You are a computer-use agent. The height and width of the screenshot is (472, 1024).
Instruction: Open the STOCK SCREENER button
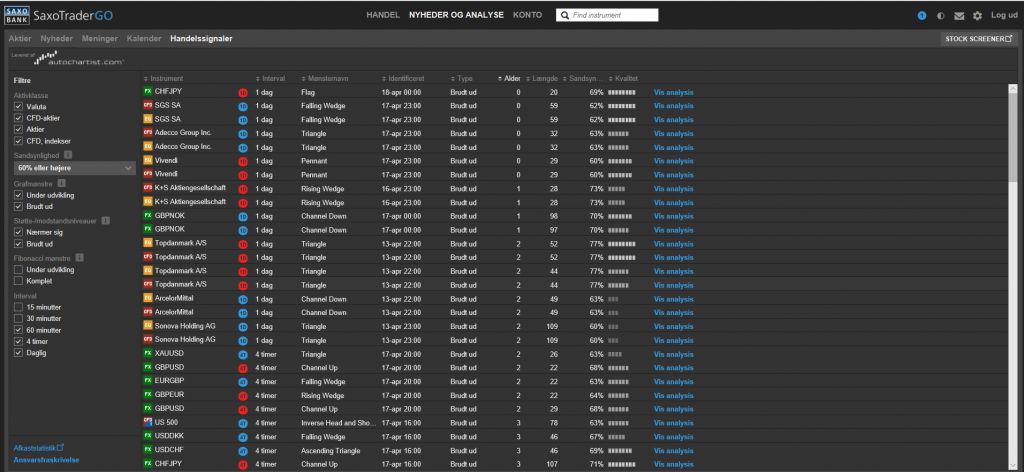[x=979, y=39]
